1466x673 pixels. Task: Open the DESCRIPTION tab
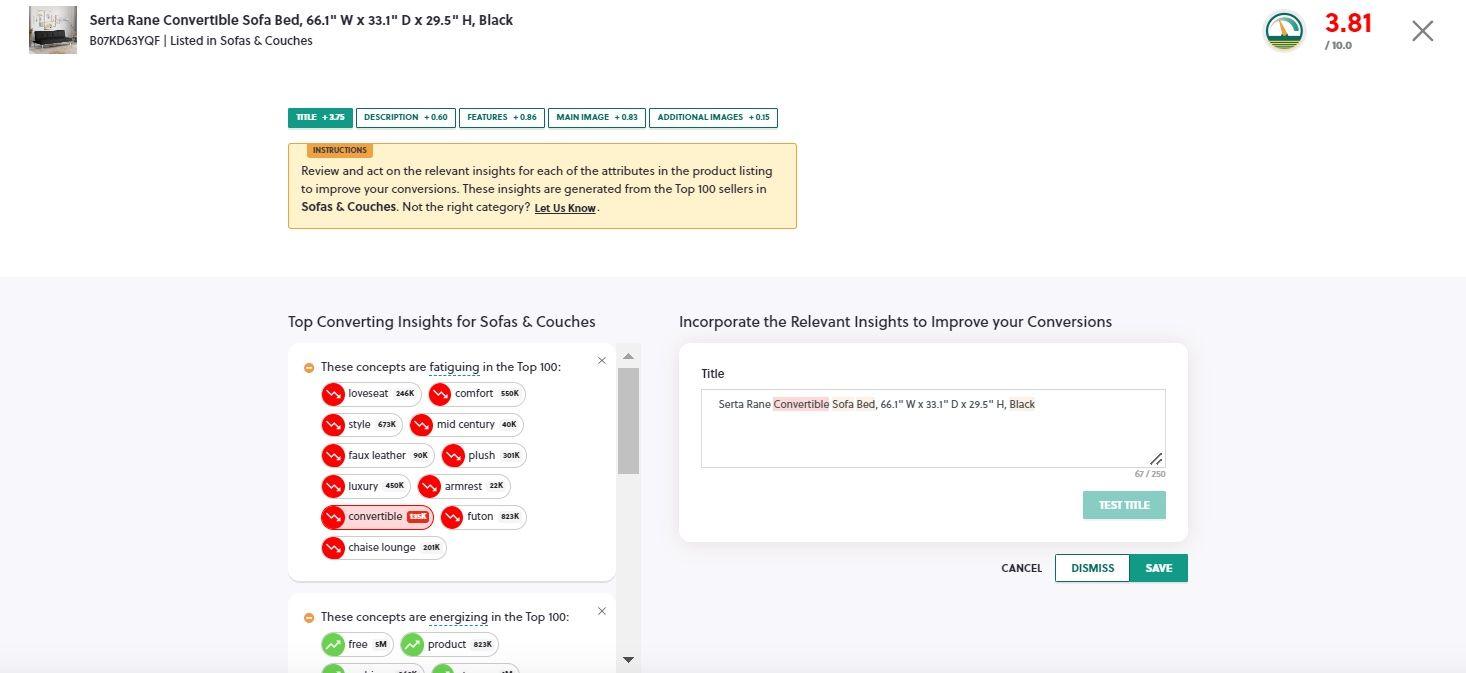pyautogui.click(x=405, y=118)
